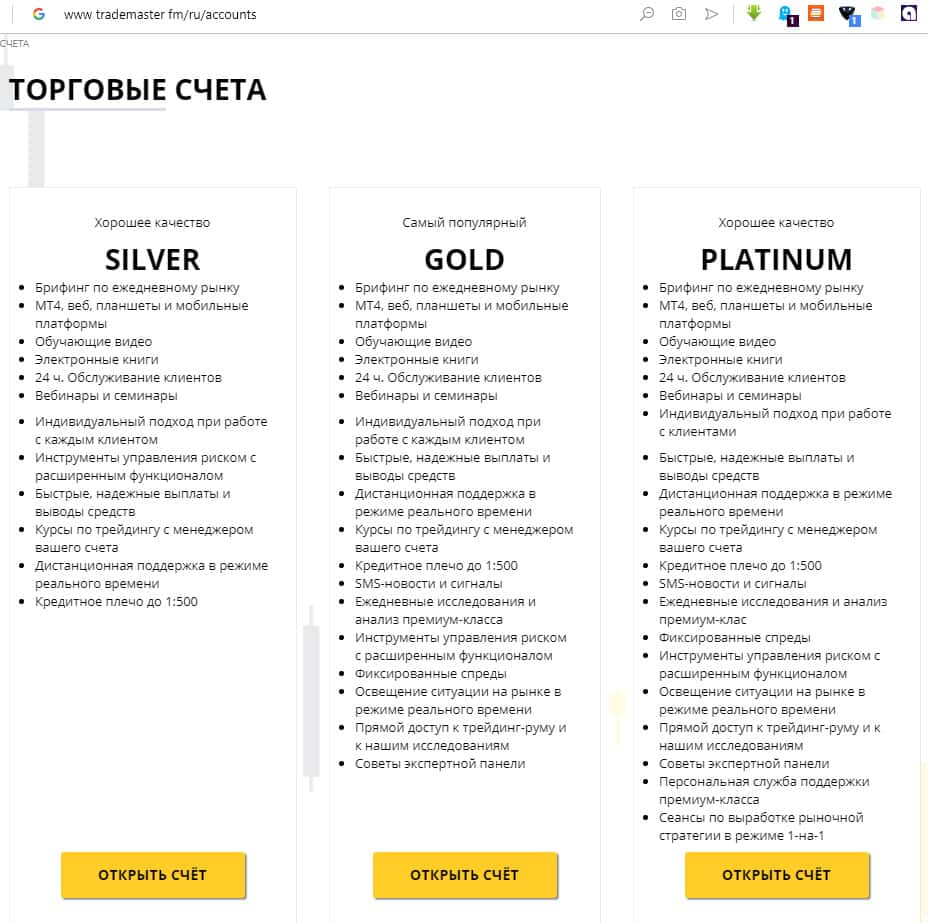Click the SILVER account heading
Viewport: 928px width, 923px height.
pos(152,260)
